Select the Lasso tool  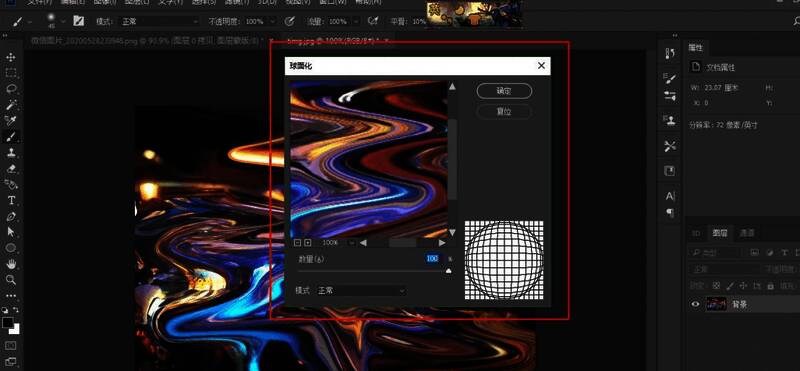11,89
